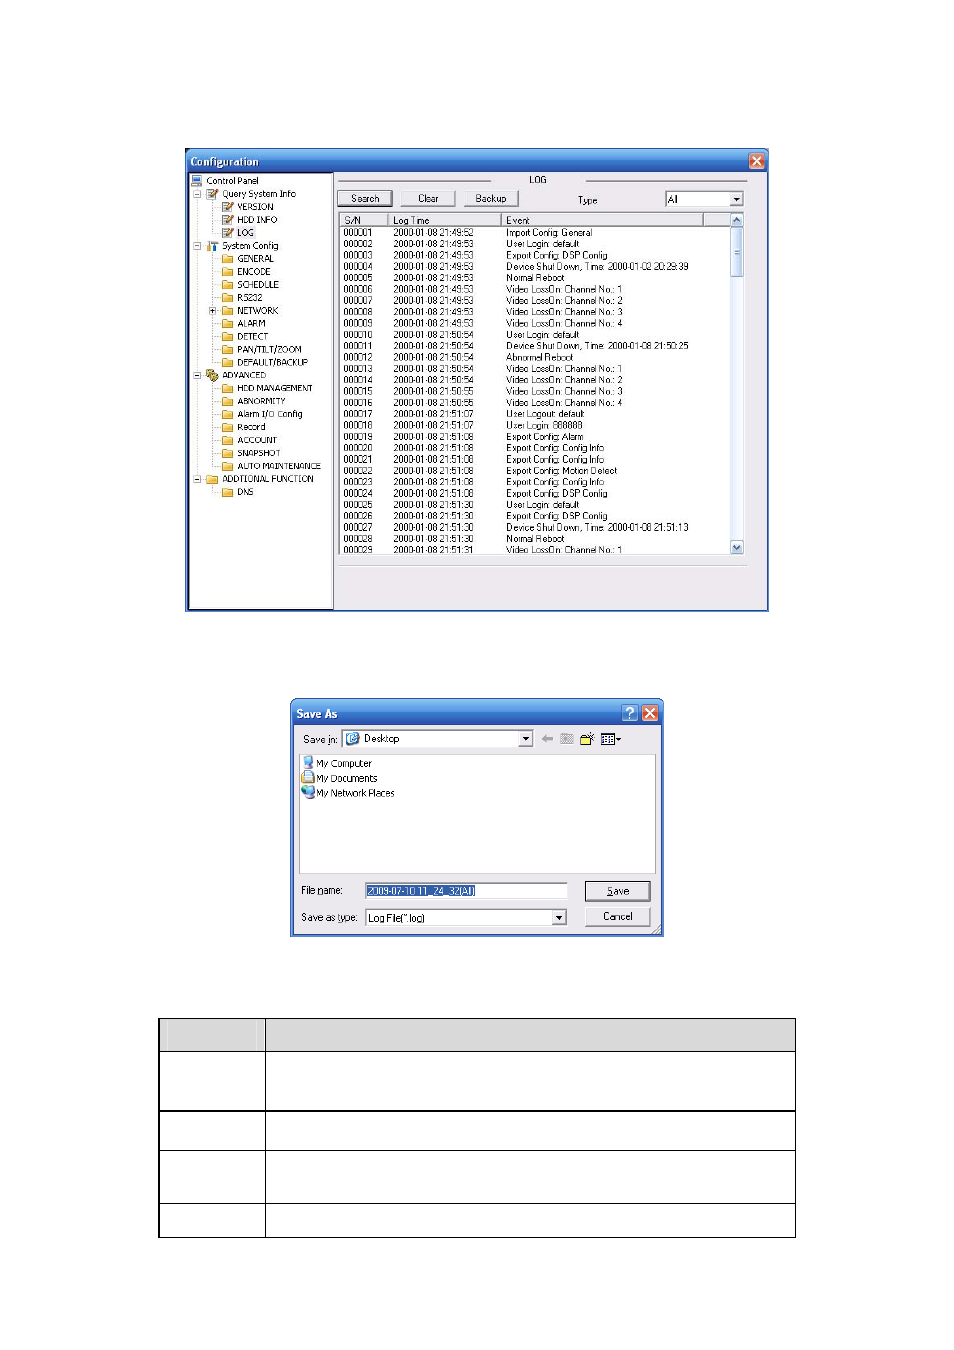Image resolution: width=954 pixels, height=1350 pixels.
Task: Open the Save as type dropdown
Action: click(x=560, y=917)
